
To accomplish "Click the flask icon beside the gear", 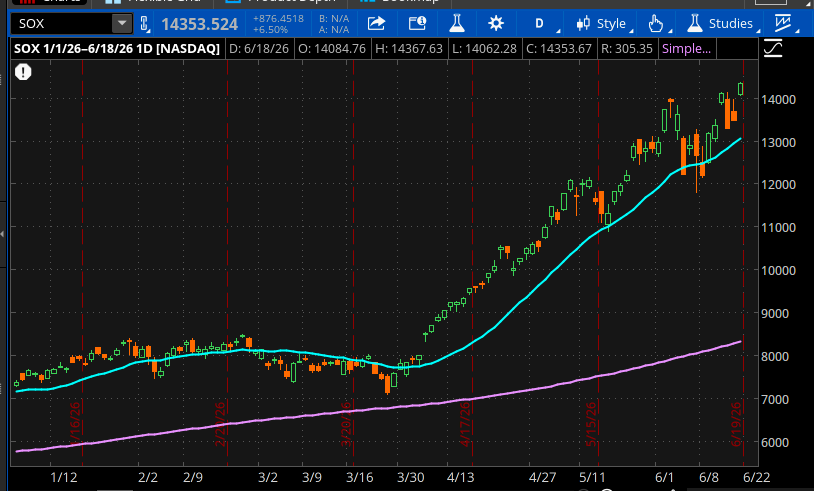I will 457,23.
